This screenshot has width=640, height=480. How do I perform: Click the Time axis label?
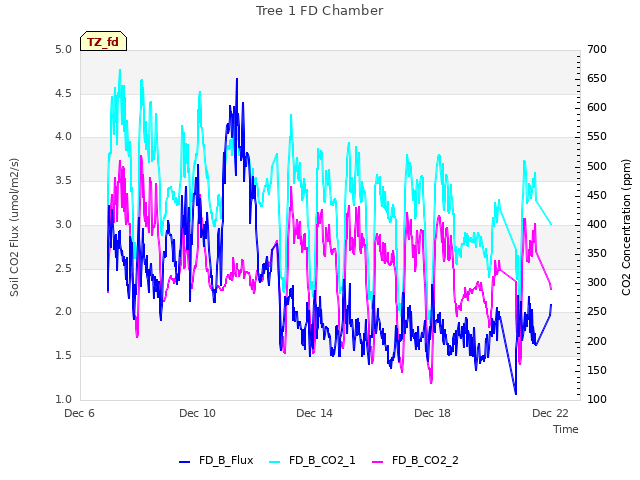click(x=566, y=429)
